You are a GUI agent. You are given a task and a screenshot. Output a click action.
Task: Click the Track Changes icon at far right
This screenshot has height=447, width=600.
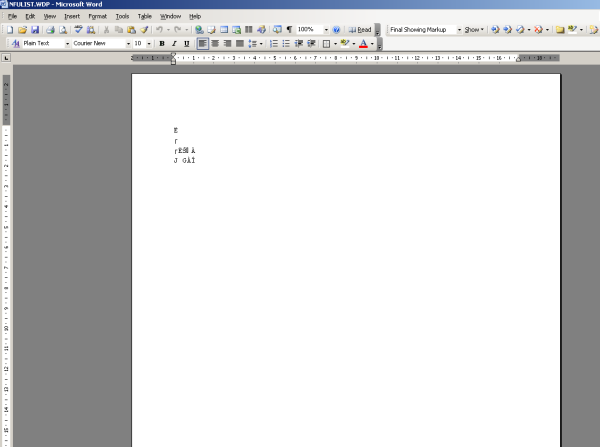593,29
